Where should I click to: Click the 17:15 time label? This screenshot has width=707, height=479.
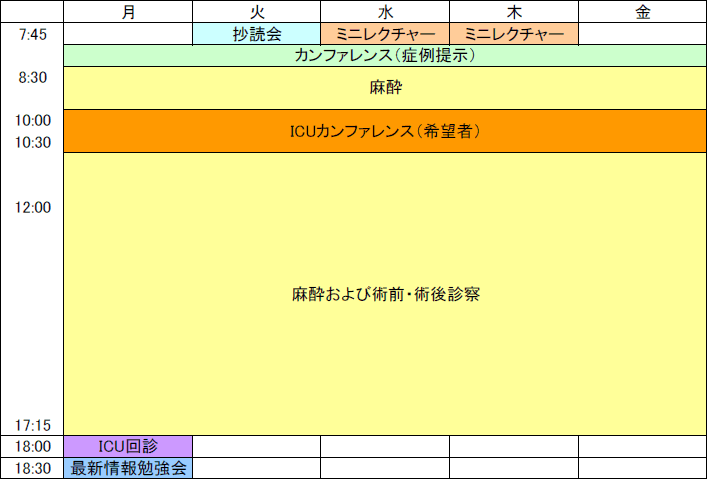[33, 425]
